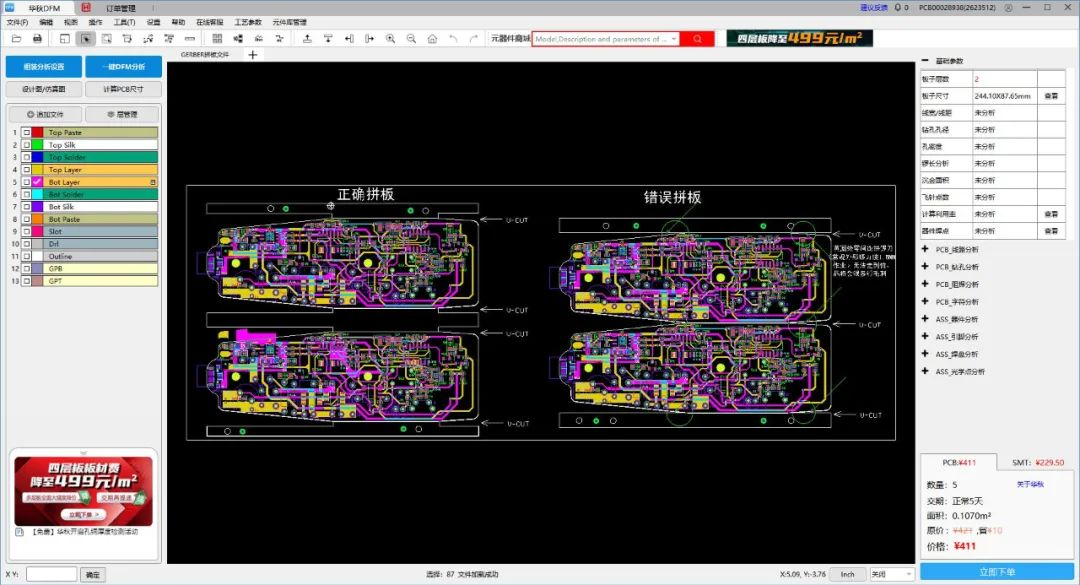
Task: Click the Bot Solder cyan color swatch
Action: 37,194
